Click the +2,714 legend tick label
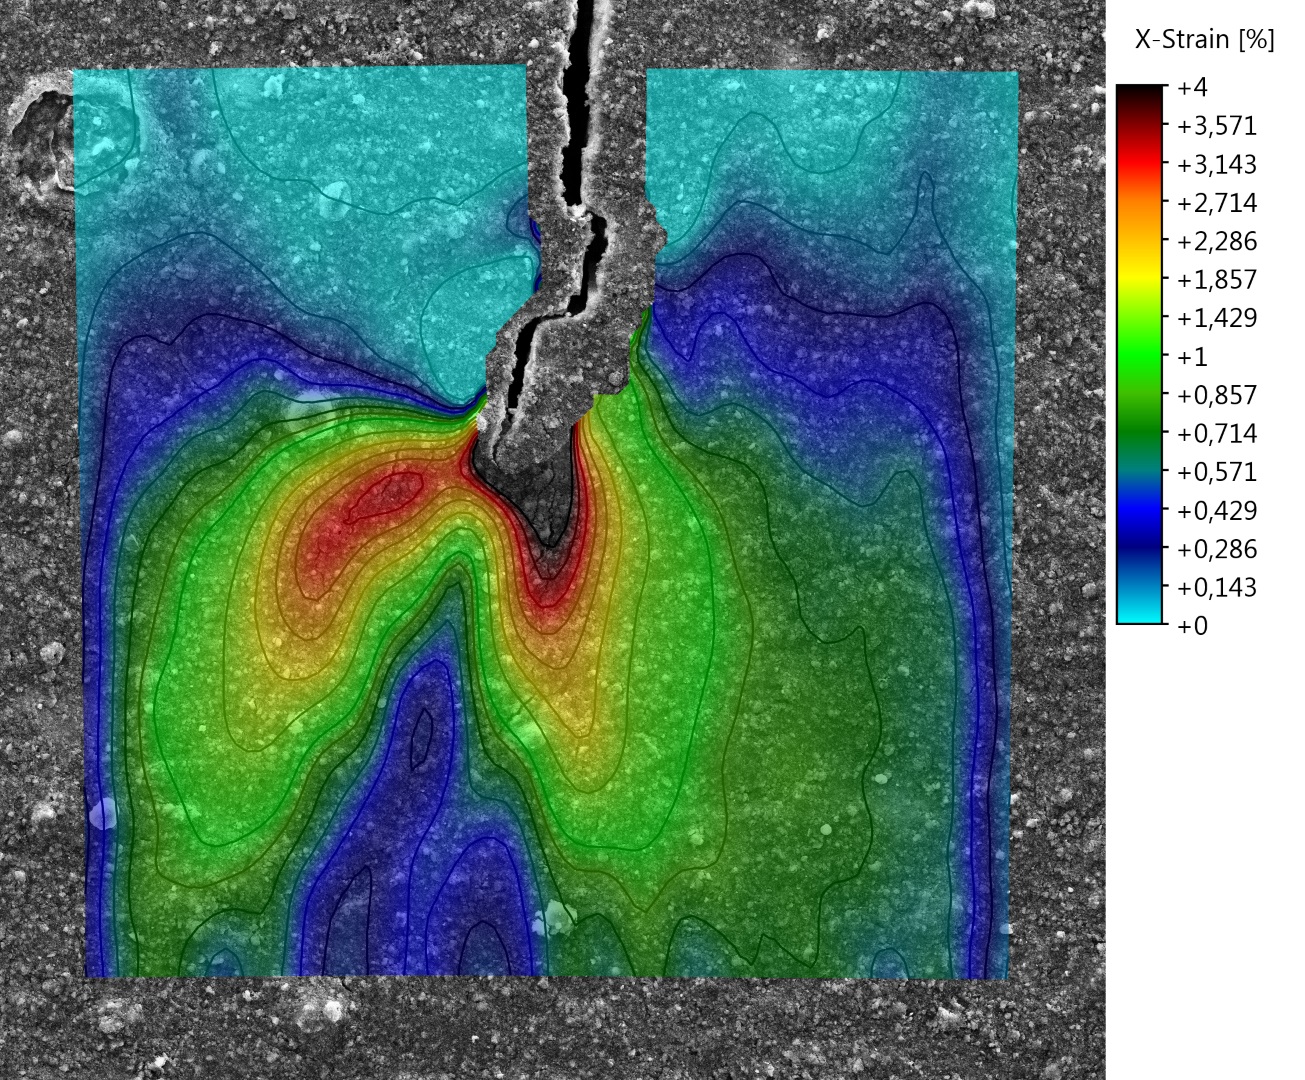Viewport: 1305px width, 1080px height. (x=1216, y=203)
